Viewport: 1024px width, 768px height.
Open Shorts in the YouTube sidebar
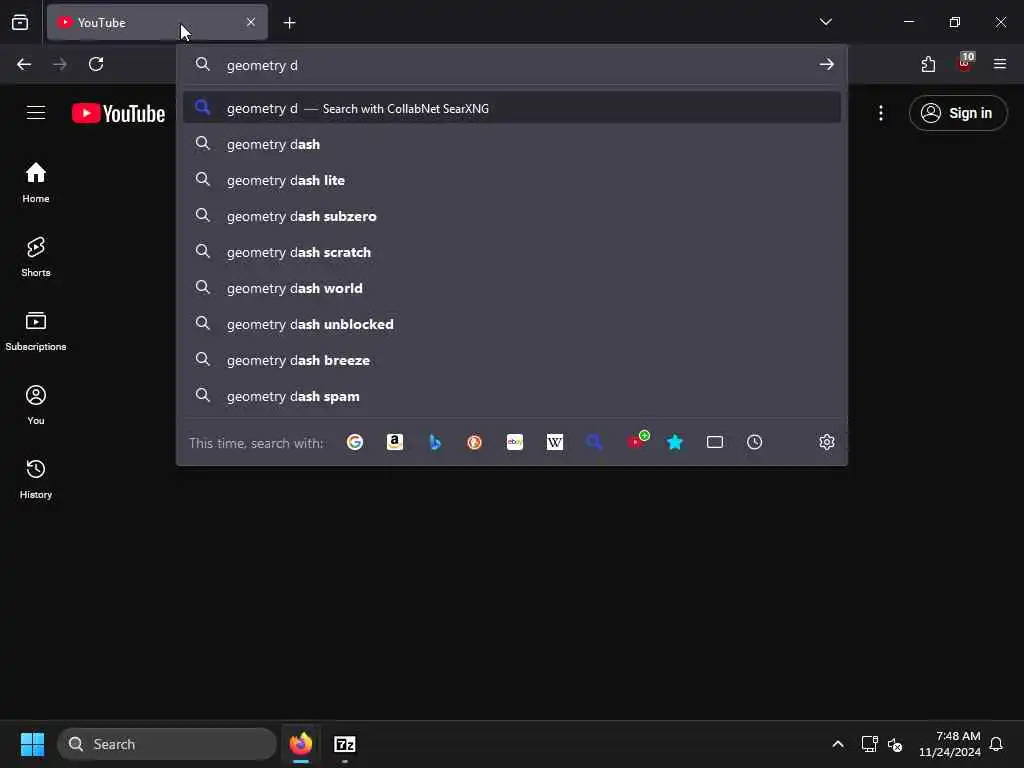36,257
